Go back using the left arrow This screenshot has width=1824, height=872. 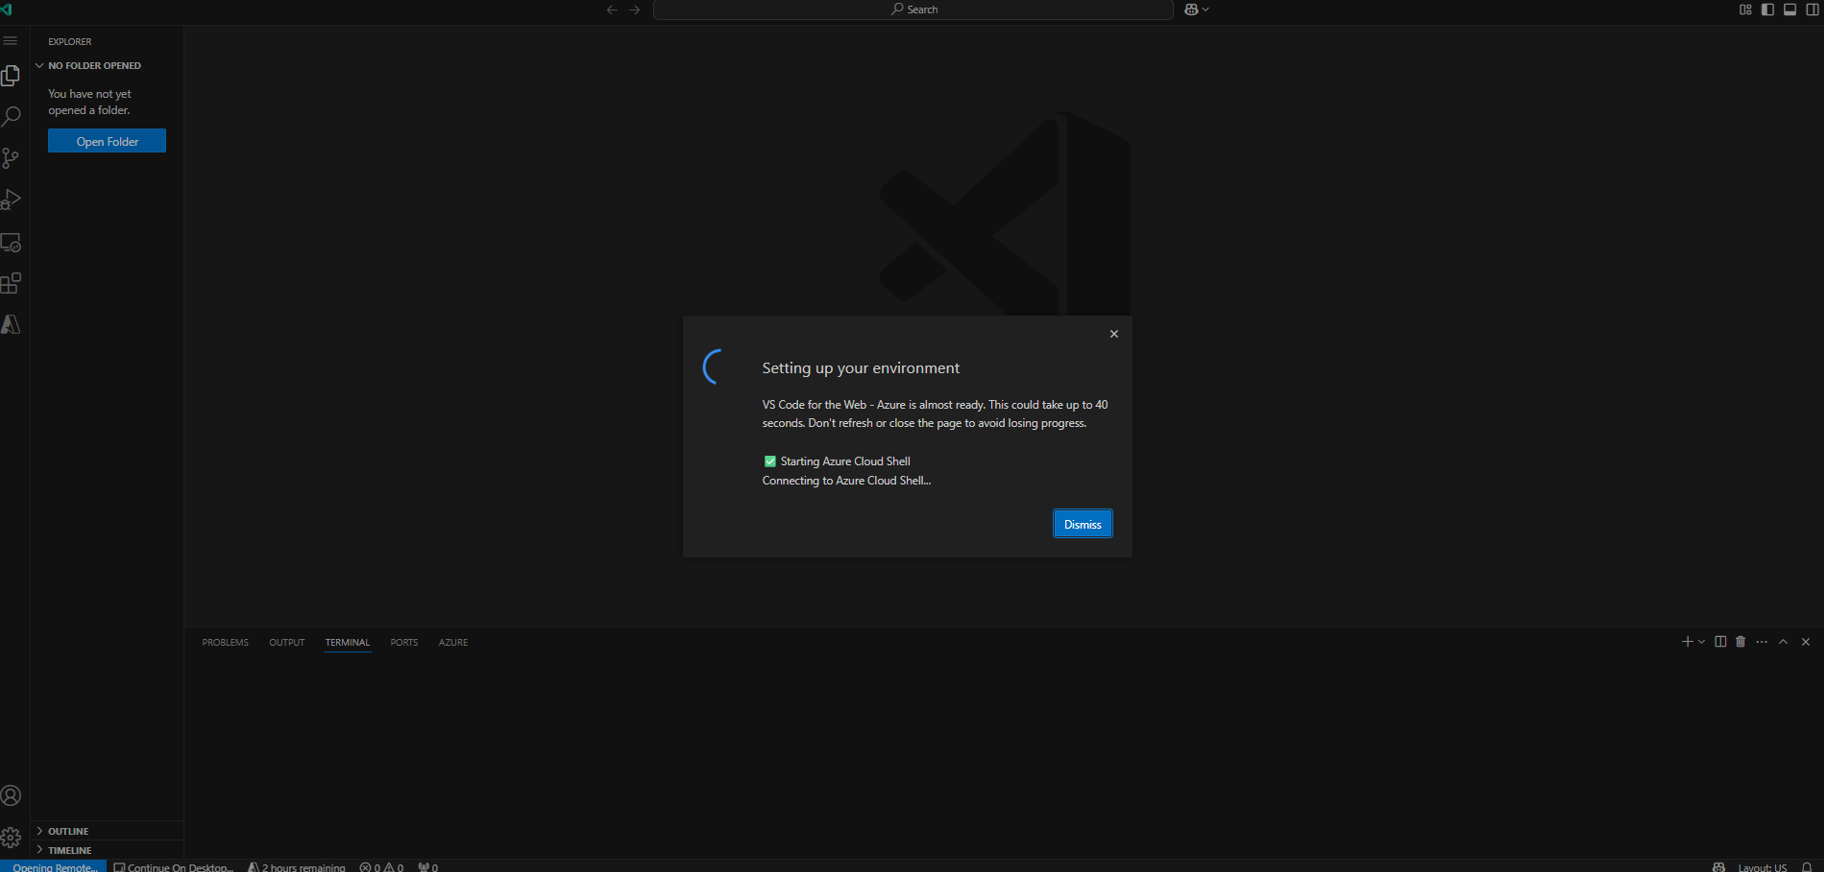click(x=612, y=10)
